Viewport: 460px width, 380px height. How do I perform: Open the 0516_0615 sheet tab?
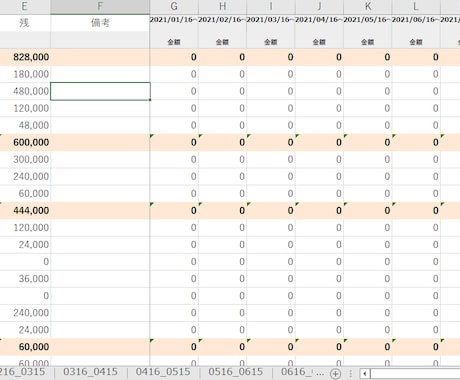coord(236,372)
